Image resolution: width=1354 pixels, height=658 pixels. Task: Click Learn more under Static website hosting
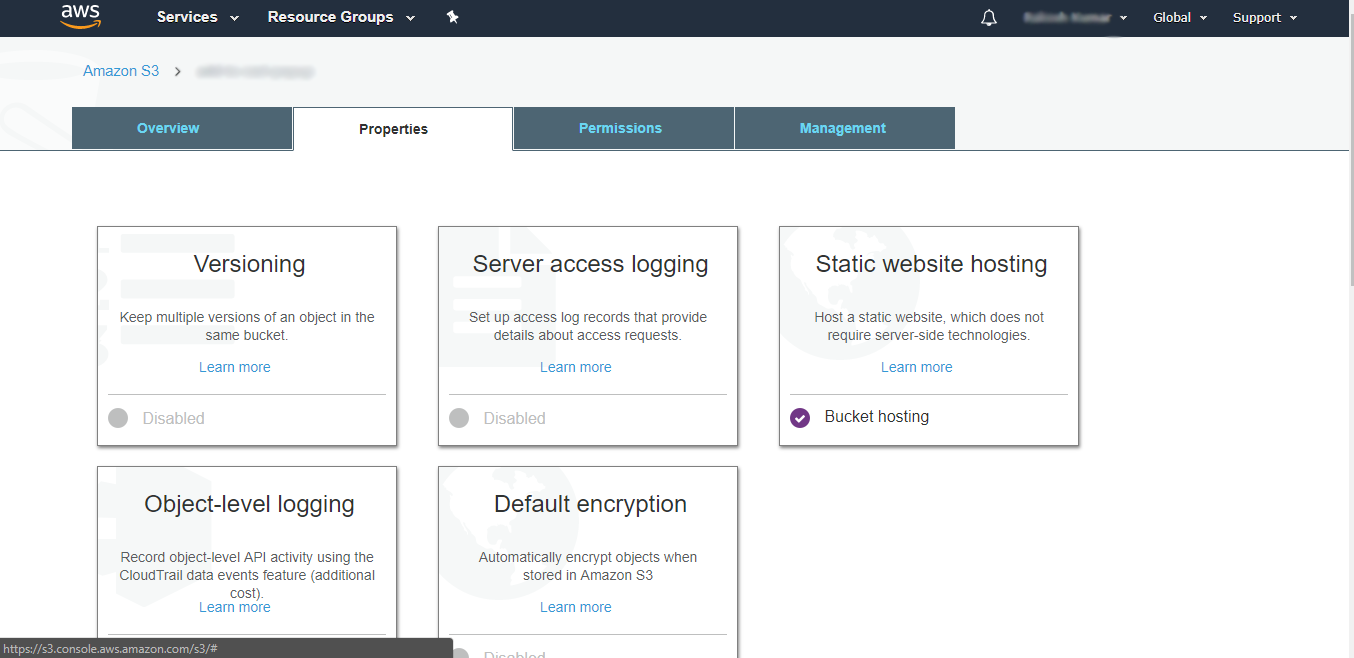coord(916,367)
